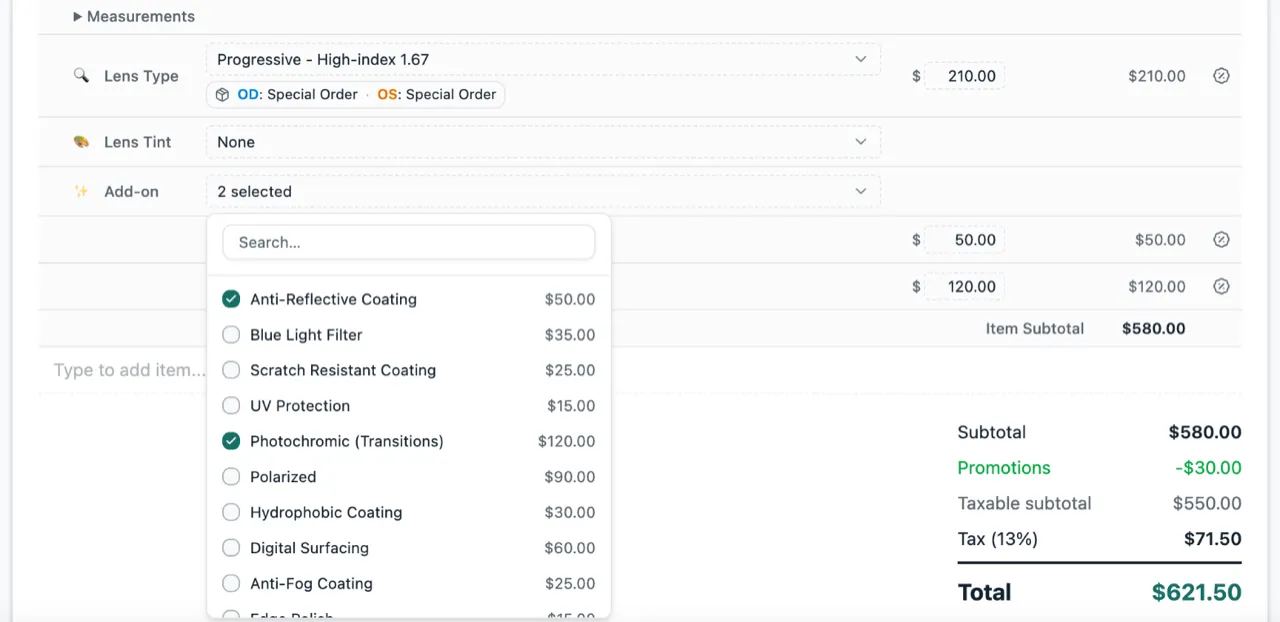Click the Tax (13%) label

[997, 539]
